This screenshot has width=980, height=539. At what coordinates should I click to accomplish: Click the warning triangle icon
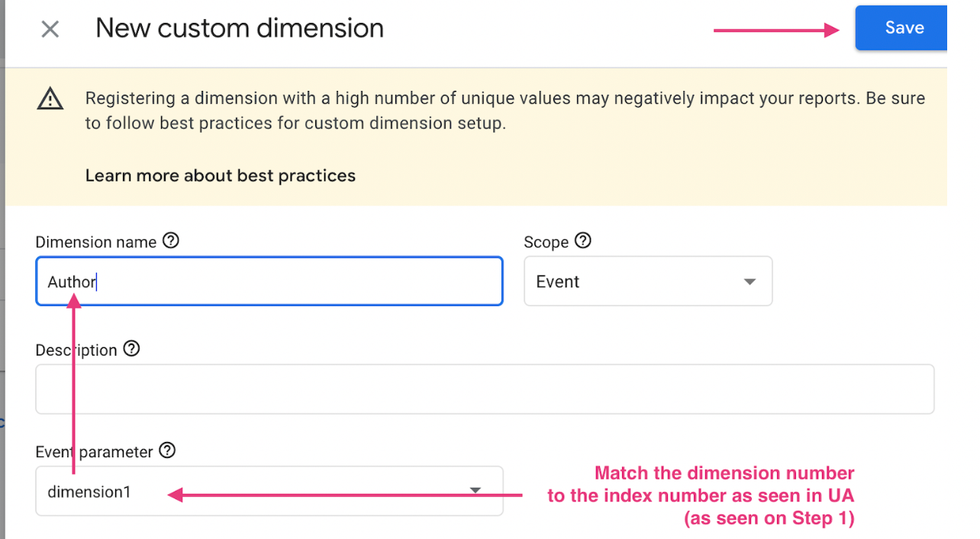point(50,99)
